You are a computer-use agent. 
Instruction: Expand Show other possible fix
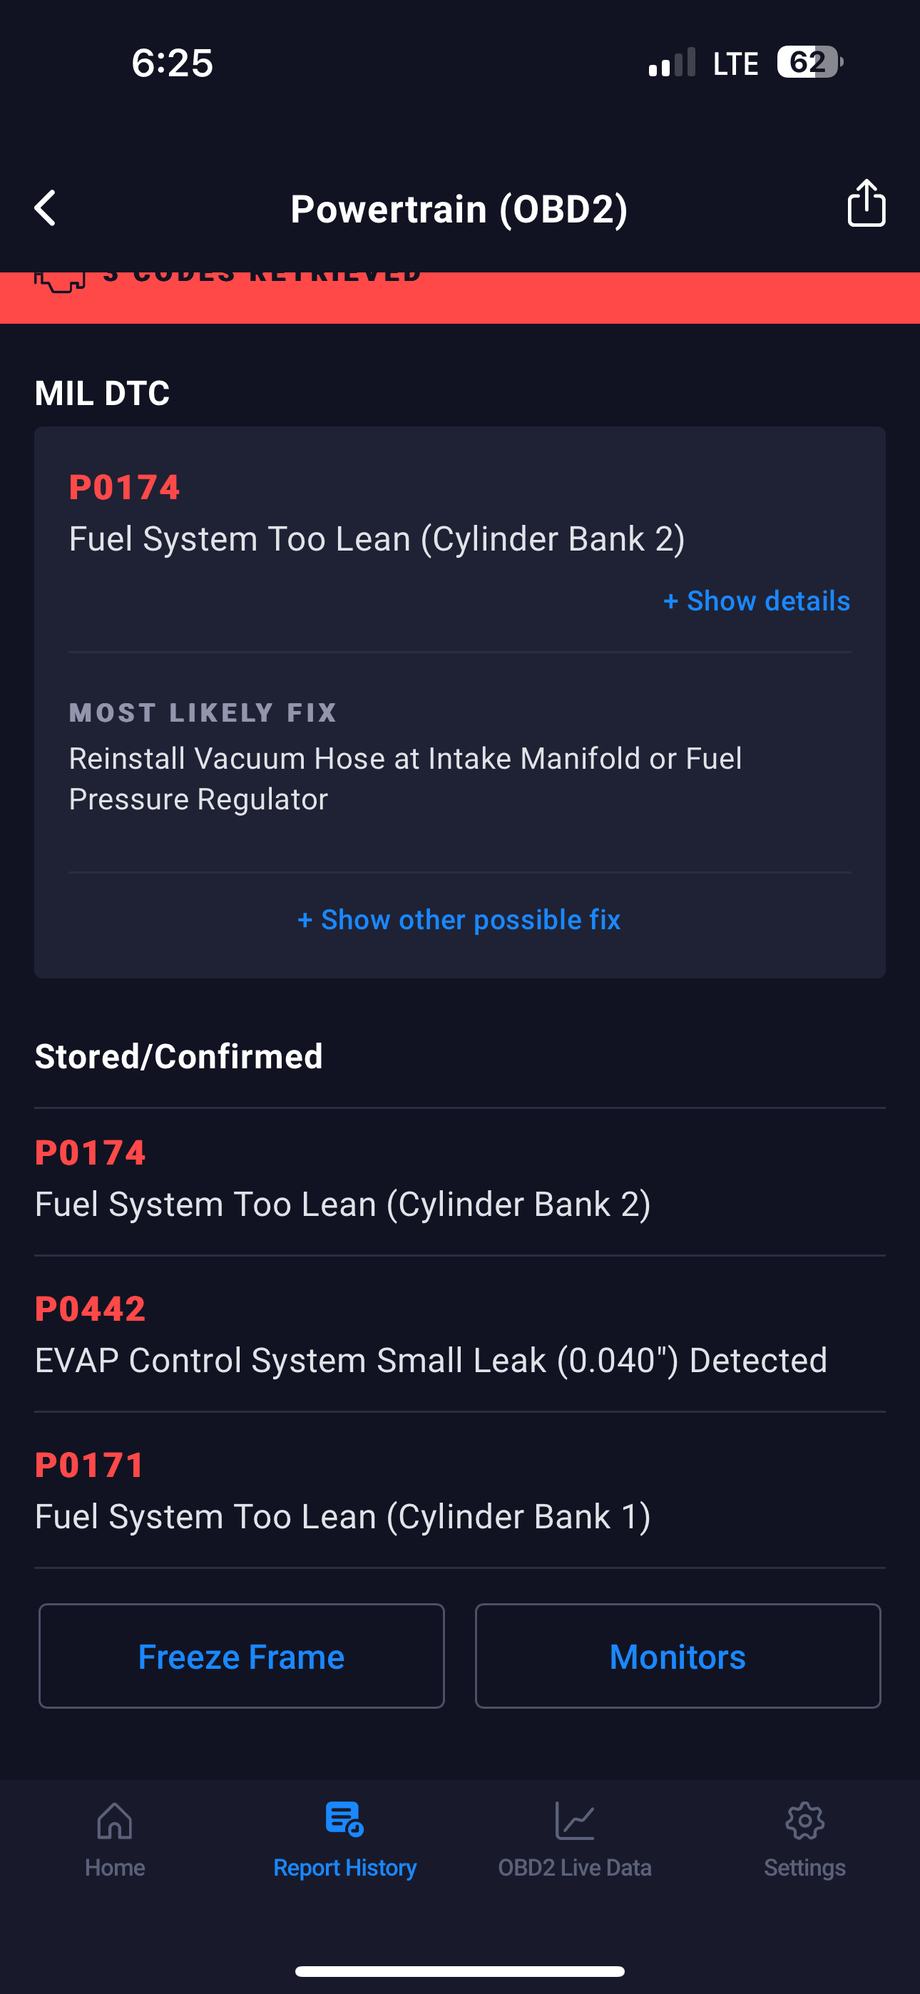(459, 920)
